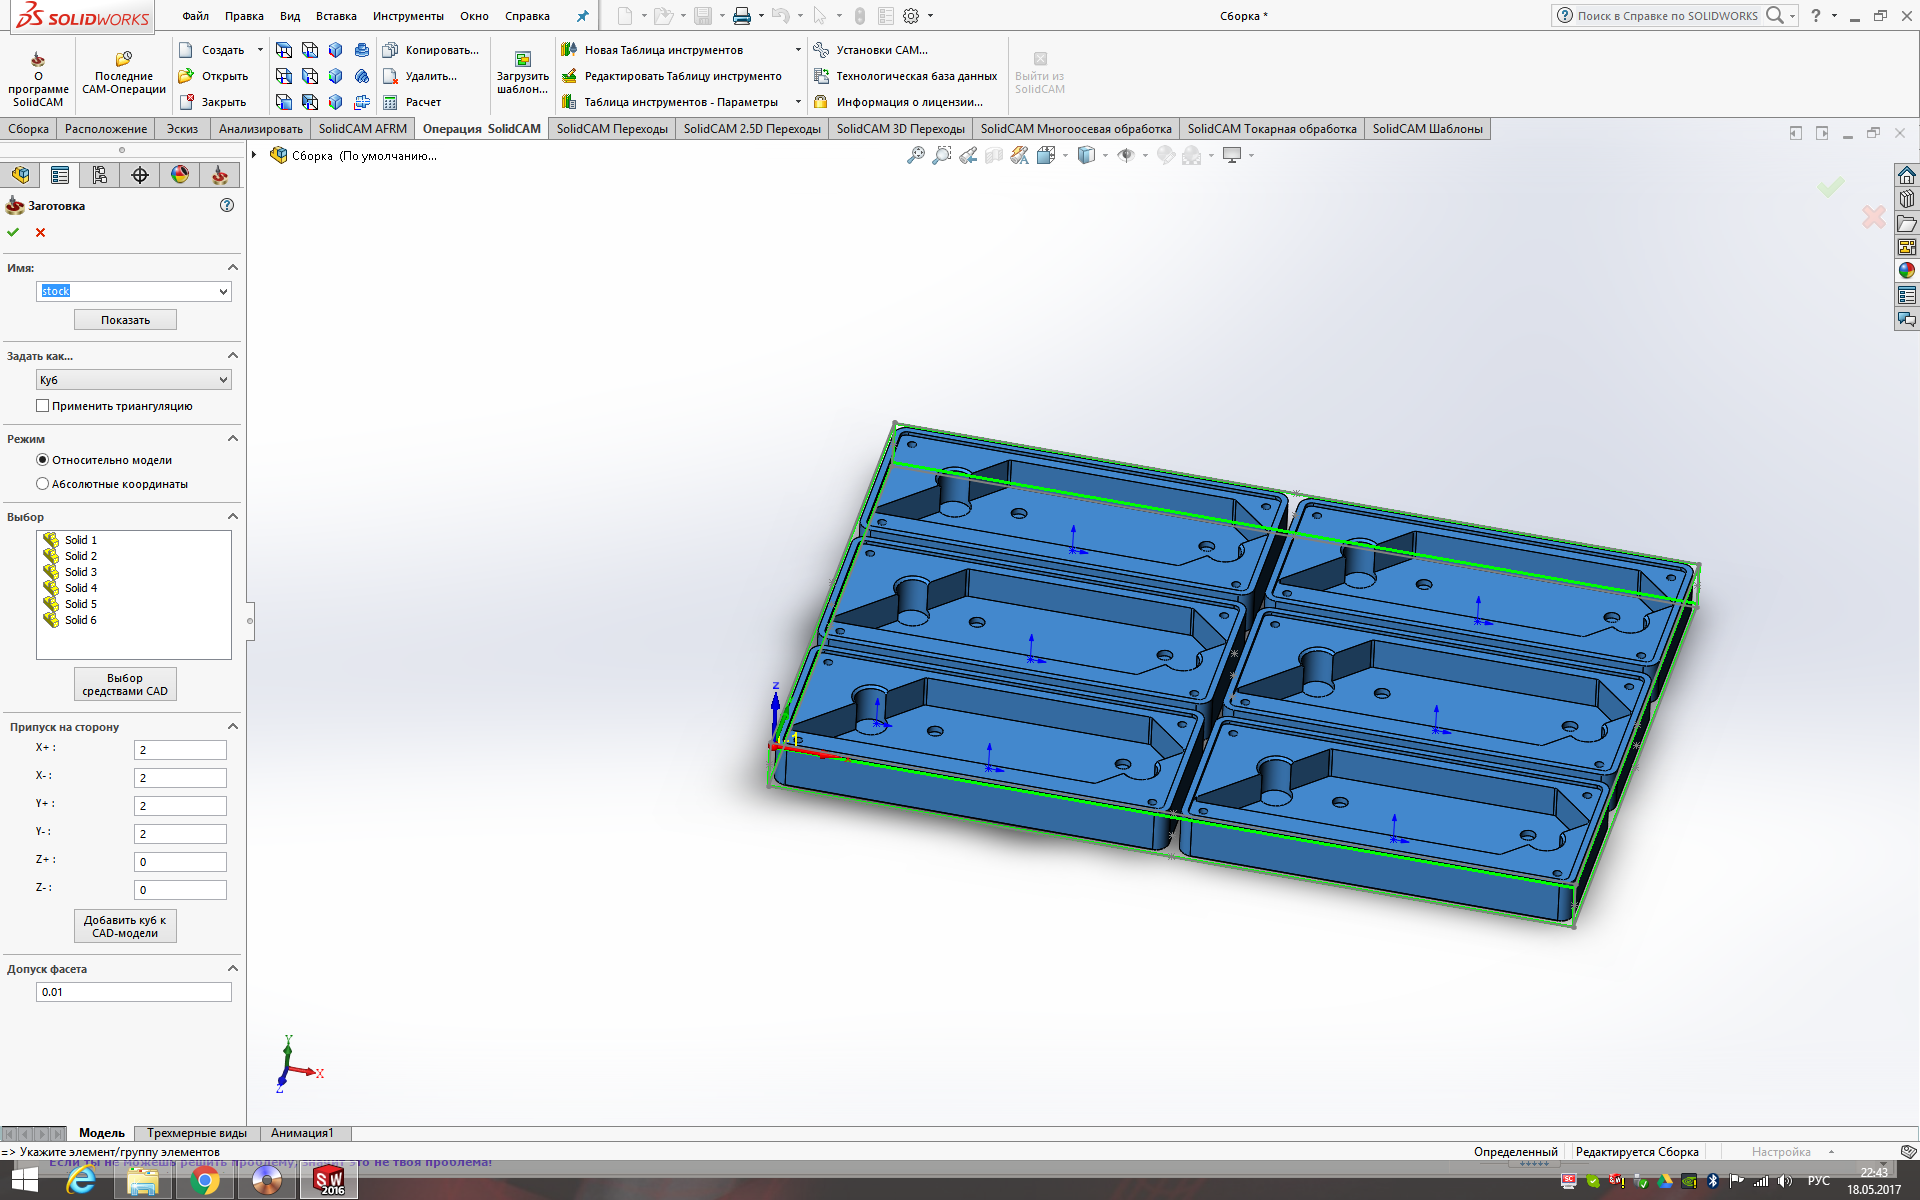The width and height of the screenshot is (1920, 1200).
Task: Open the Appearances color ball in right pane
Action: [1906, 270]
